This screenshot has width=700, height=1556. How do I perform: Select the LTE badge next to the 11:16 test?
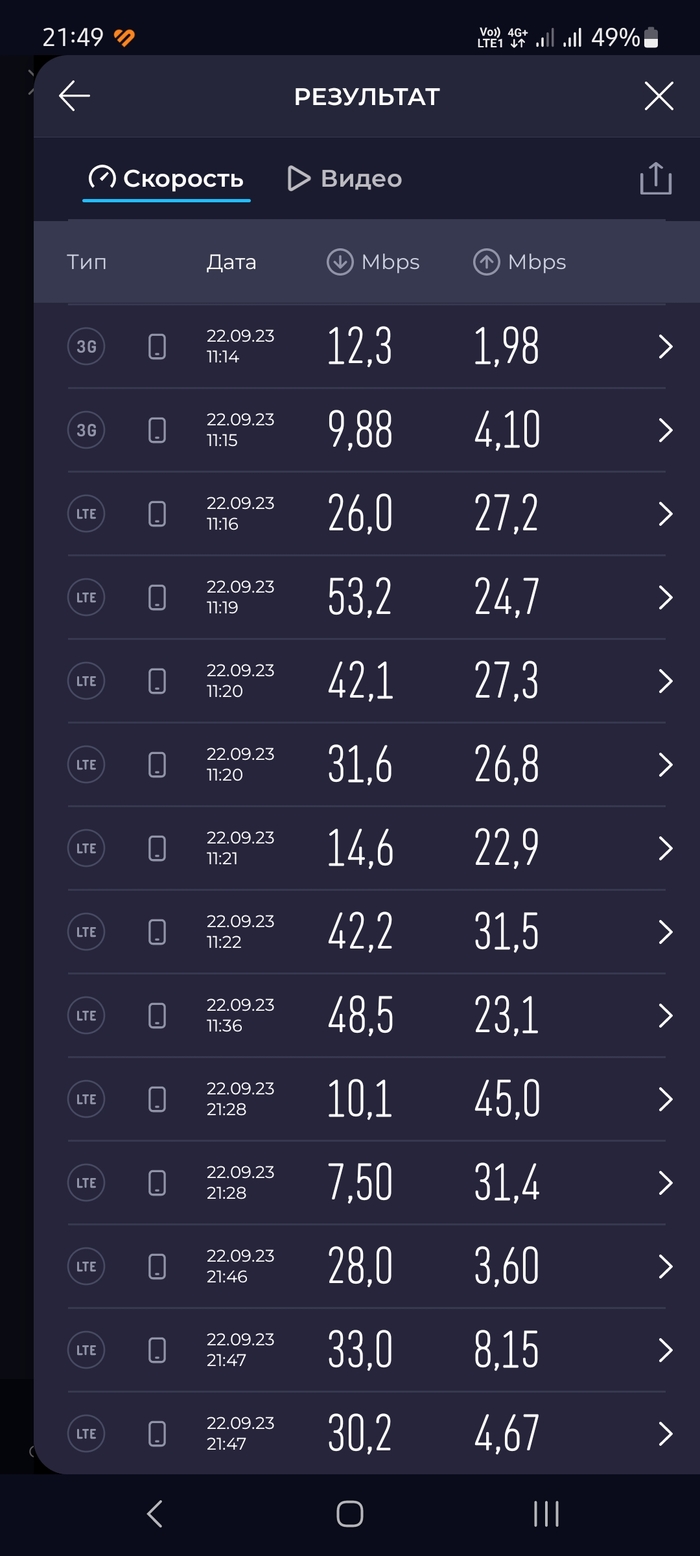86,513
